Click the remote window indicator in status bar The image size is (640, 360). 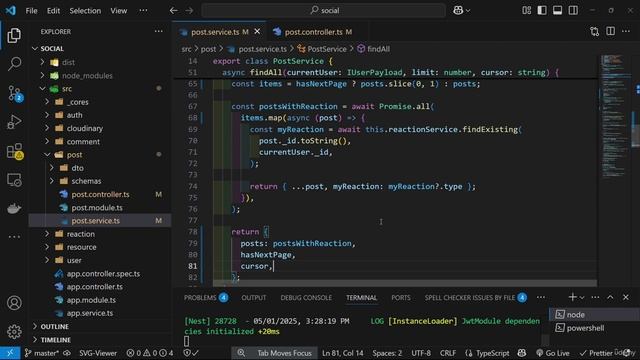coord(10,353)
